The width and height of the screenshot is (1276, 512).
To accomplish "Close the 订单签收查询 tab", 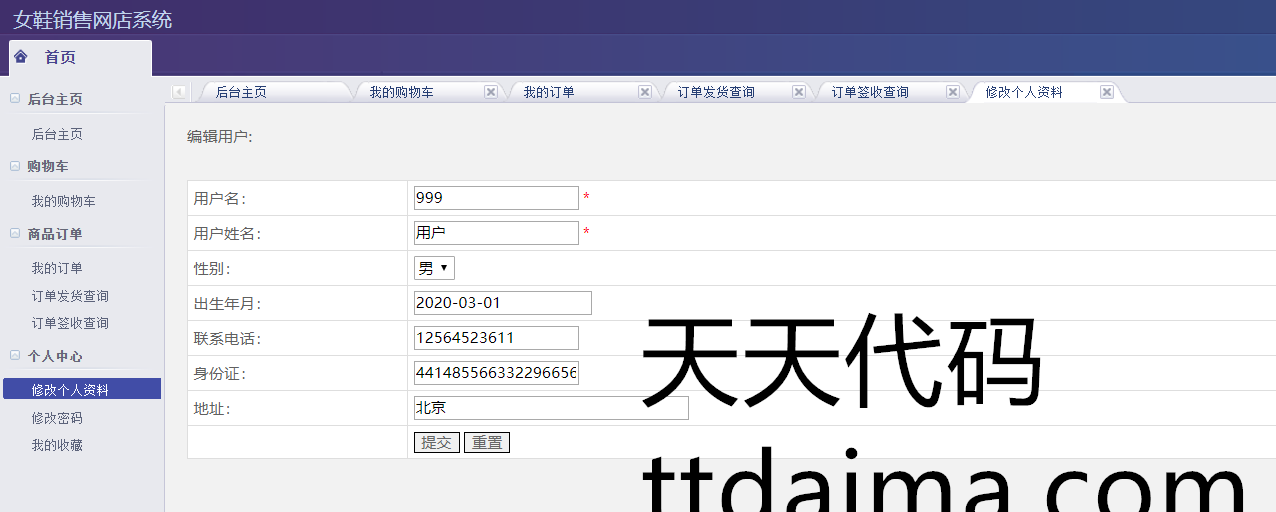I will tap(953, 92).
